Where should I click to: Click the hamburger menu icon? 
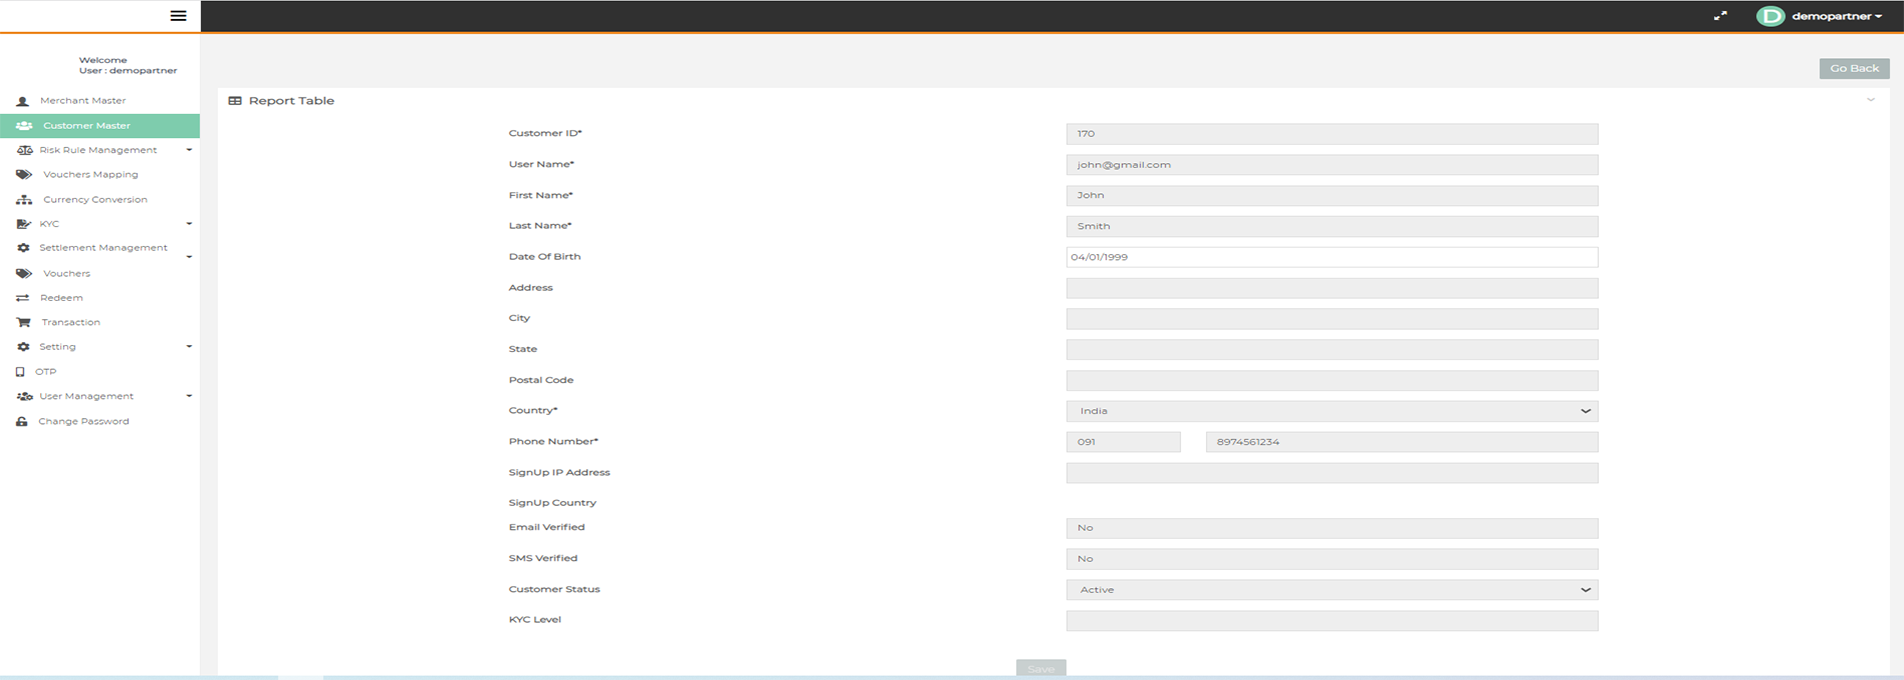click(178, 16)
